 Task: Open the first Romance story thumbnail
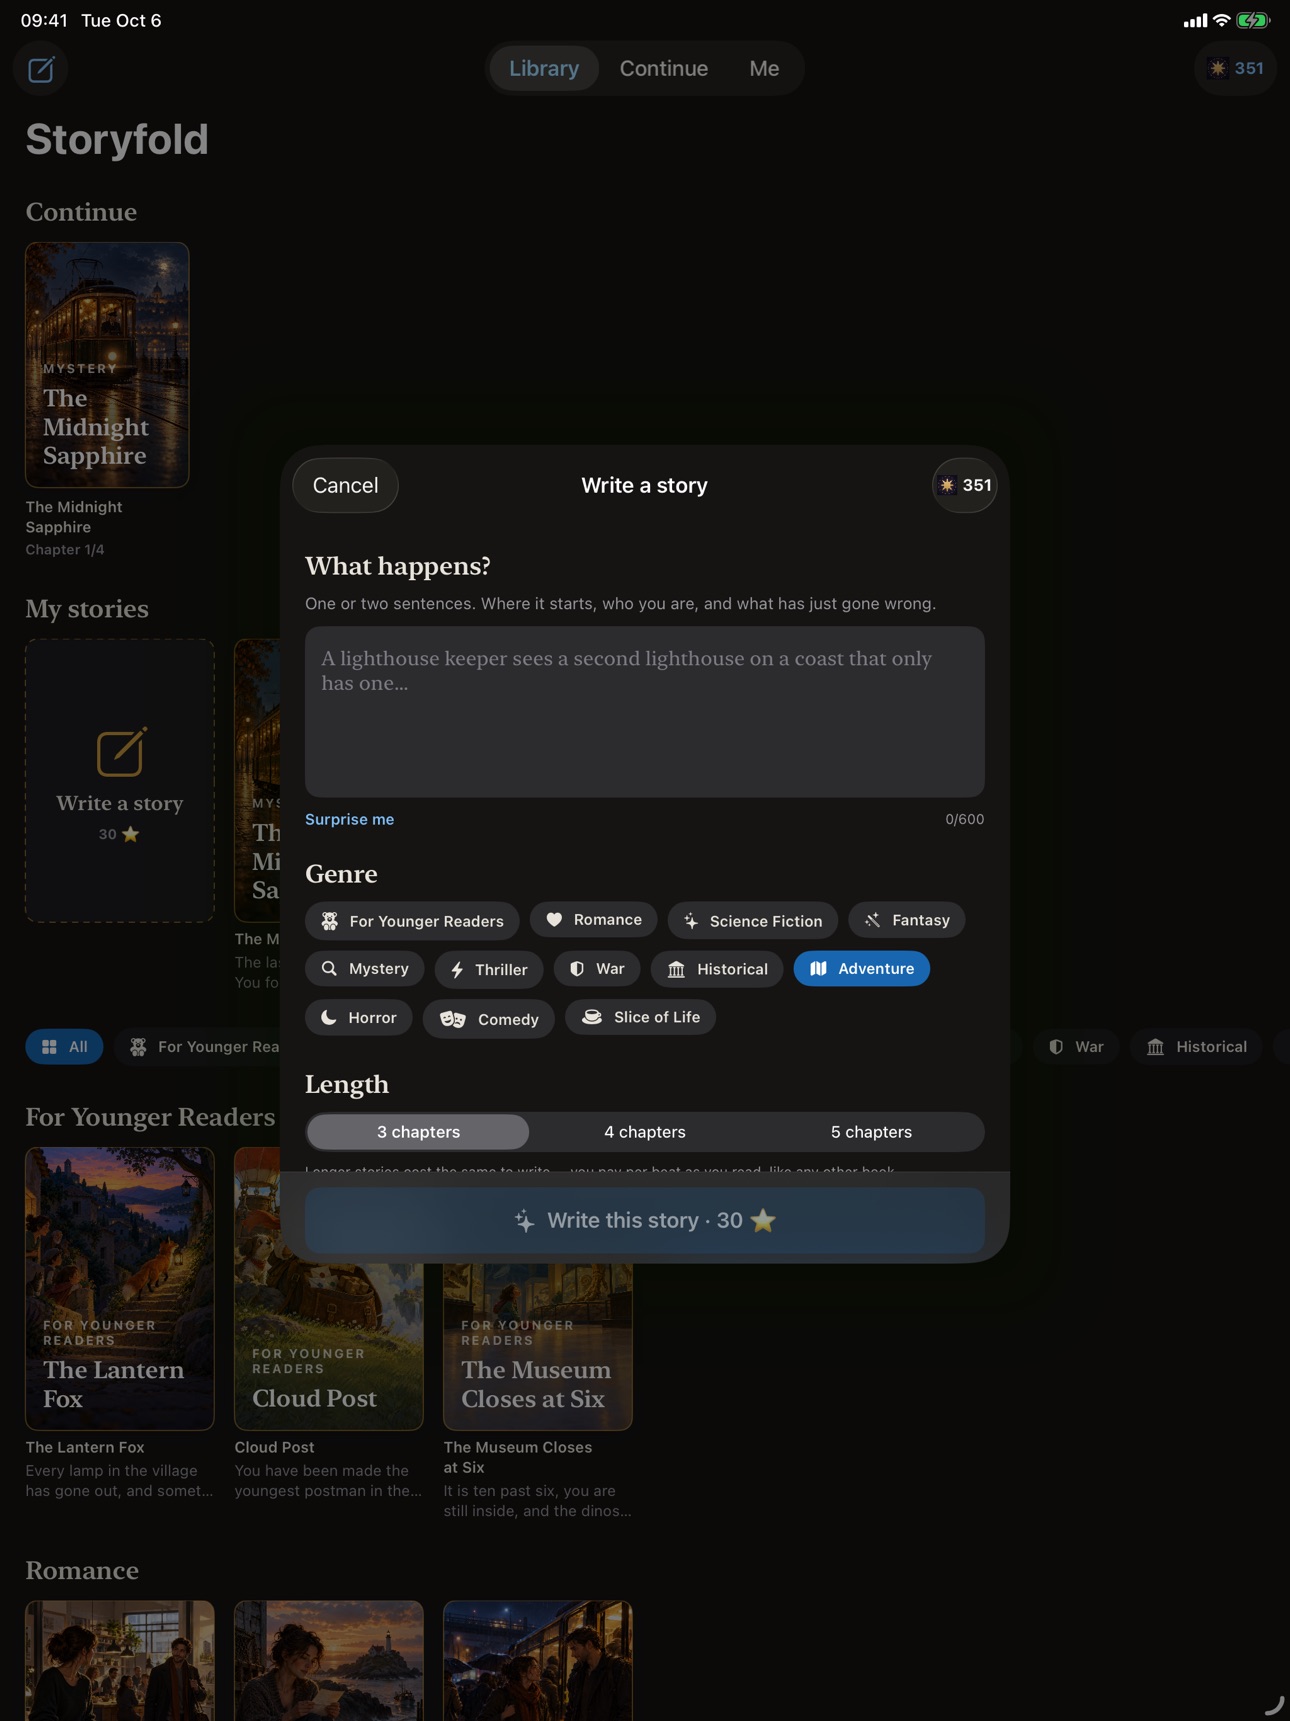point(120,1660)
